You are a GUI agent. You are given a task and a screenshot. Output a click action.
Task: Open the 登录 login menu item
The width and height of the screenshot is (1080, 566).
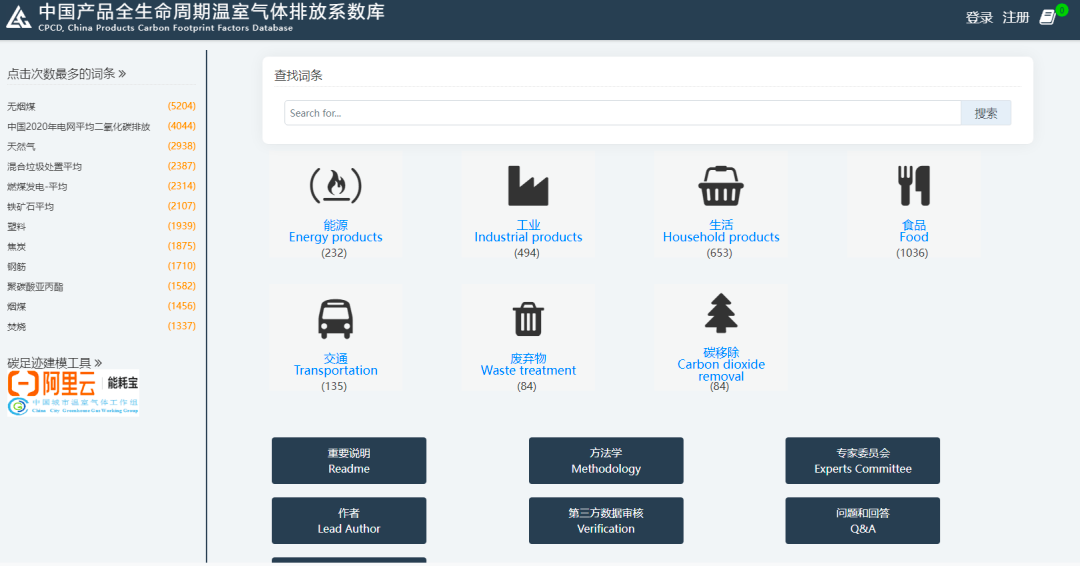point(979,17)
